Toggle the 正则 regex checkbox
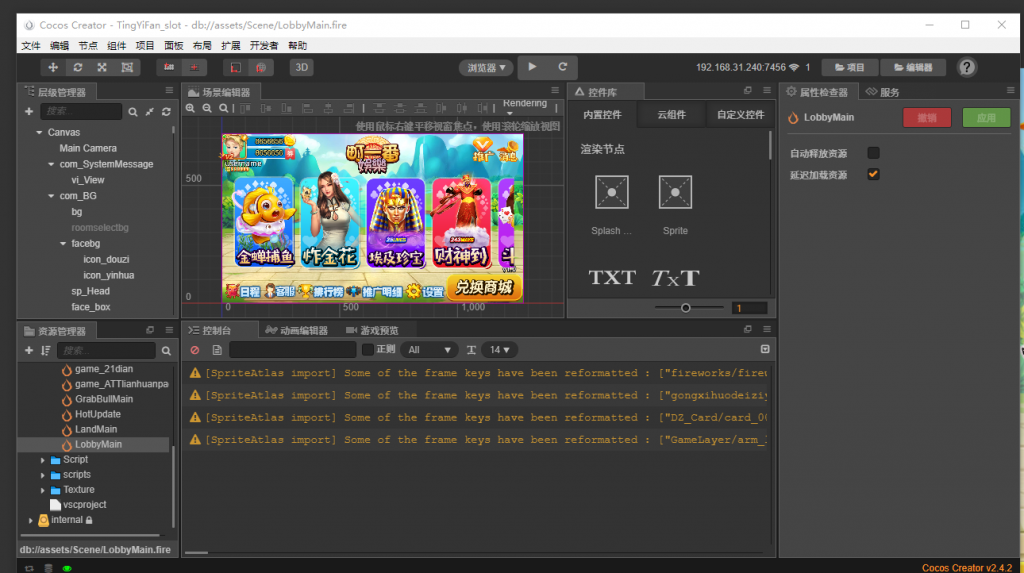 click(368, 350)
